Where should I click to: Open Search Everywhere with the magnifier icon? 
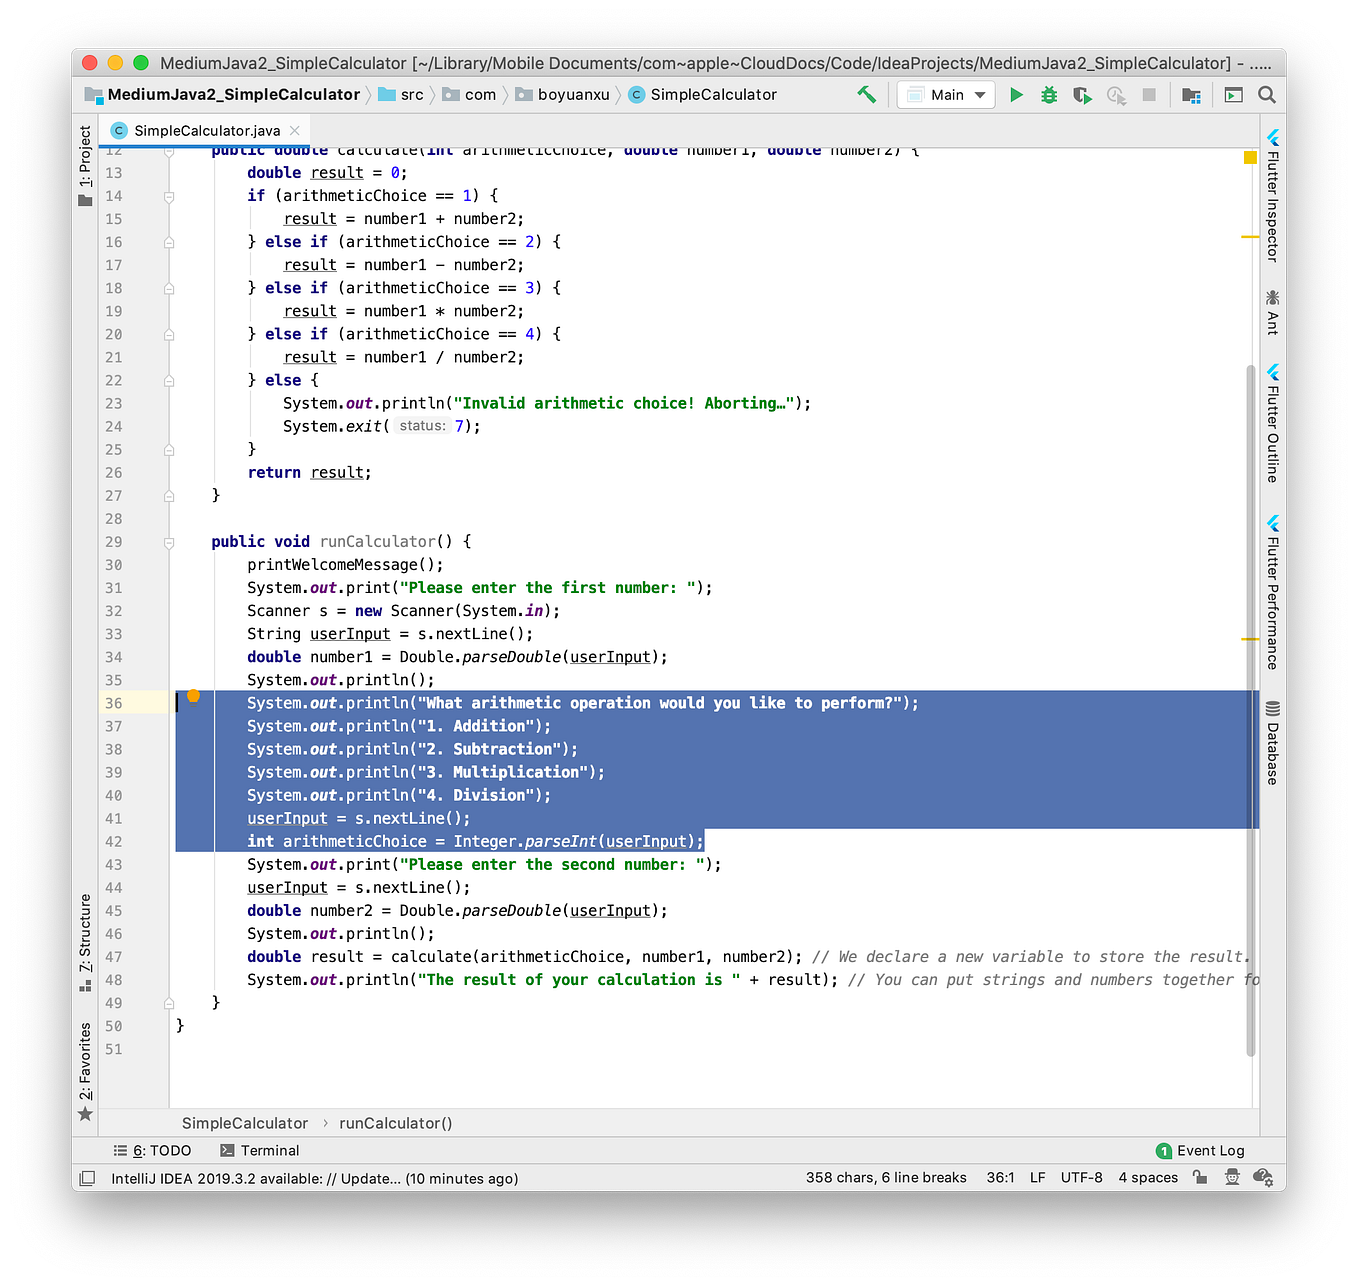tap(1266, 94)
